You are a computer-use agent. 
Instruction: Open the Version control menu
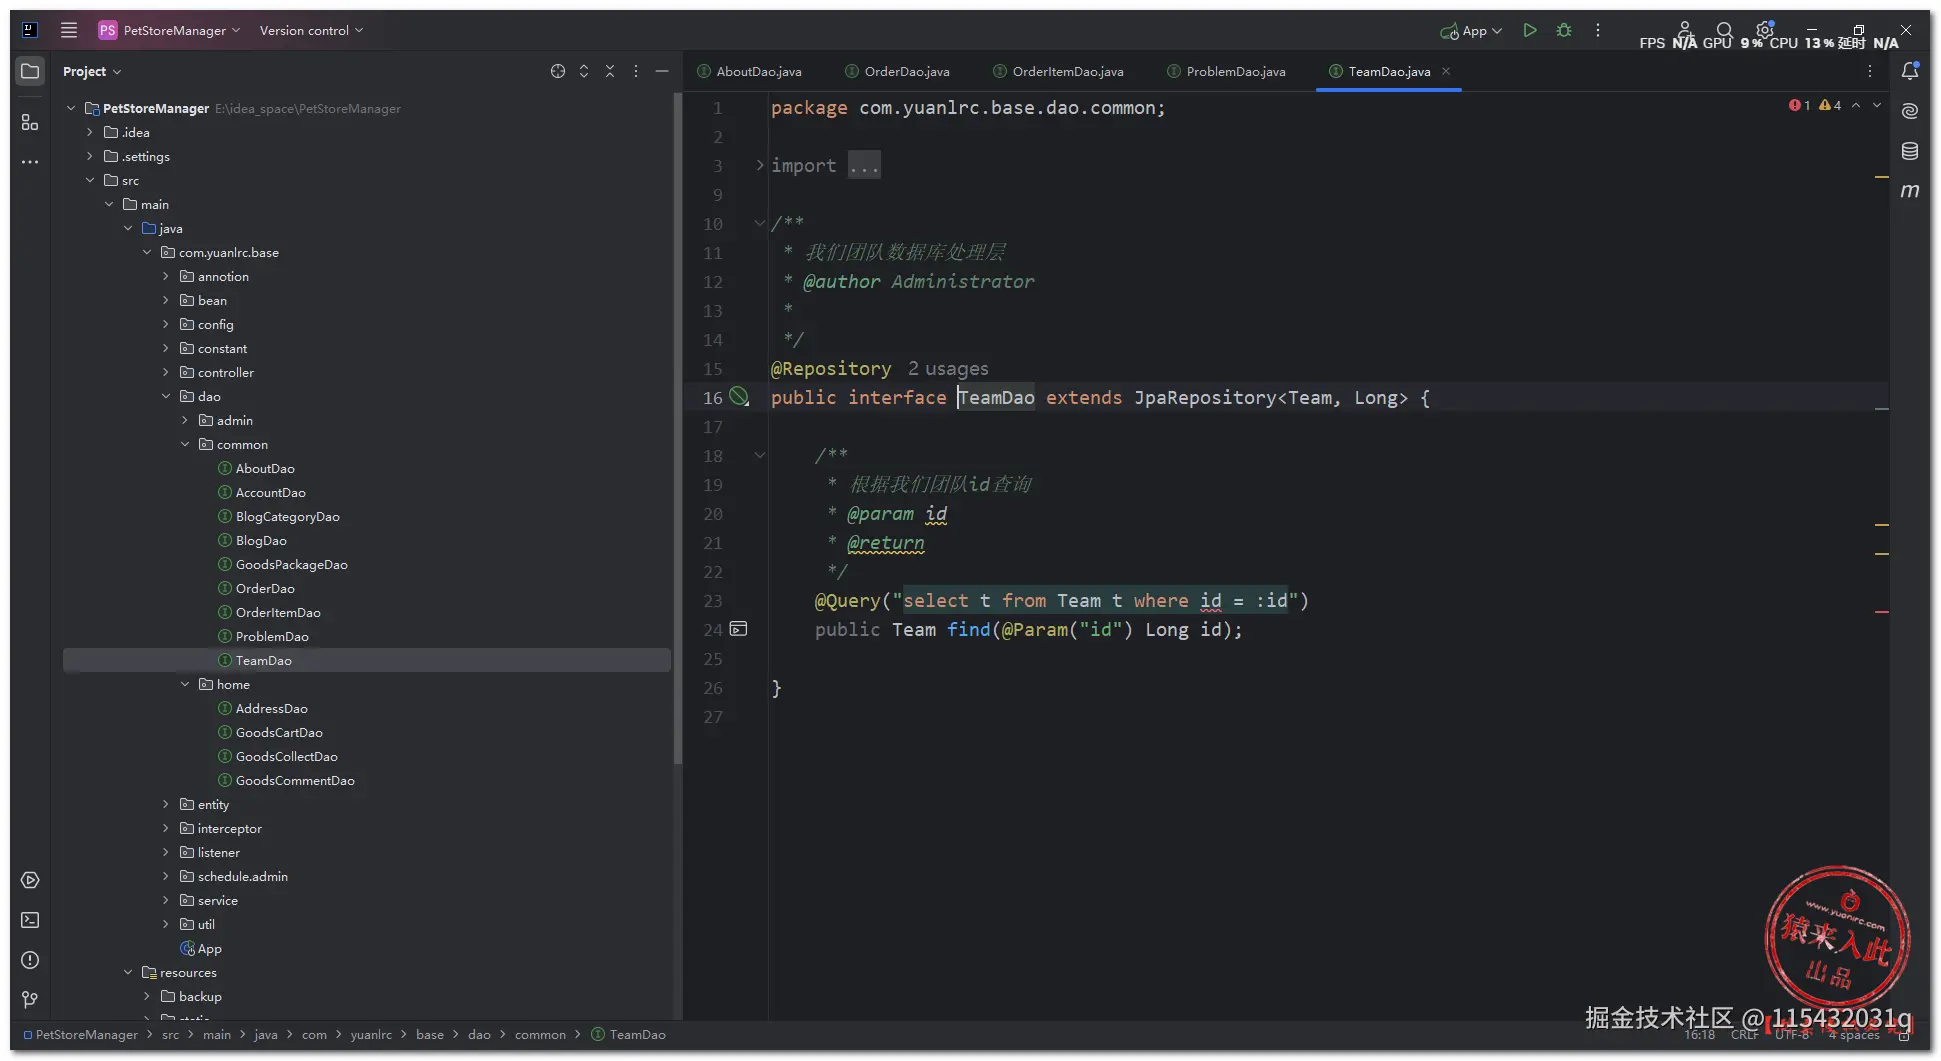[x=310, y=31]
